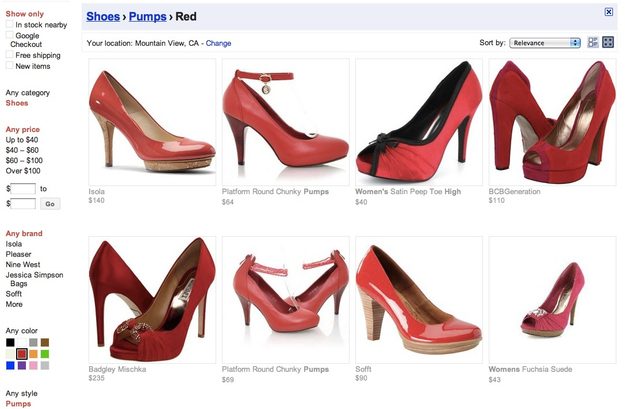This screenshot has height=409, width=625.
Task: Focus the minimum price input field
Action: point(23,189)
